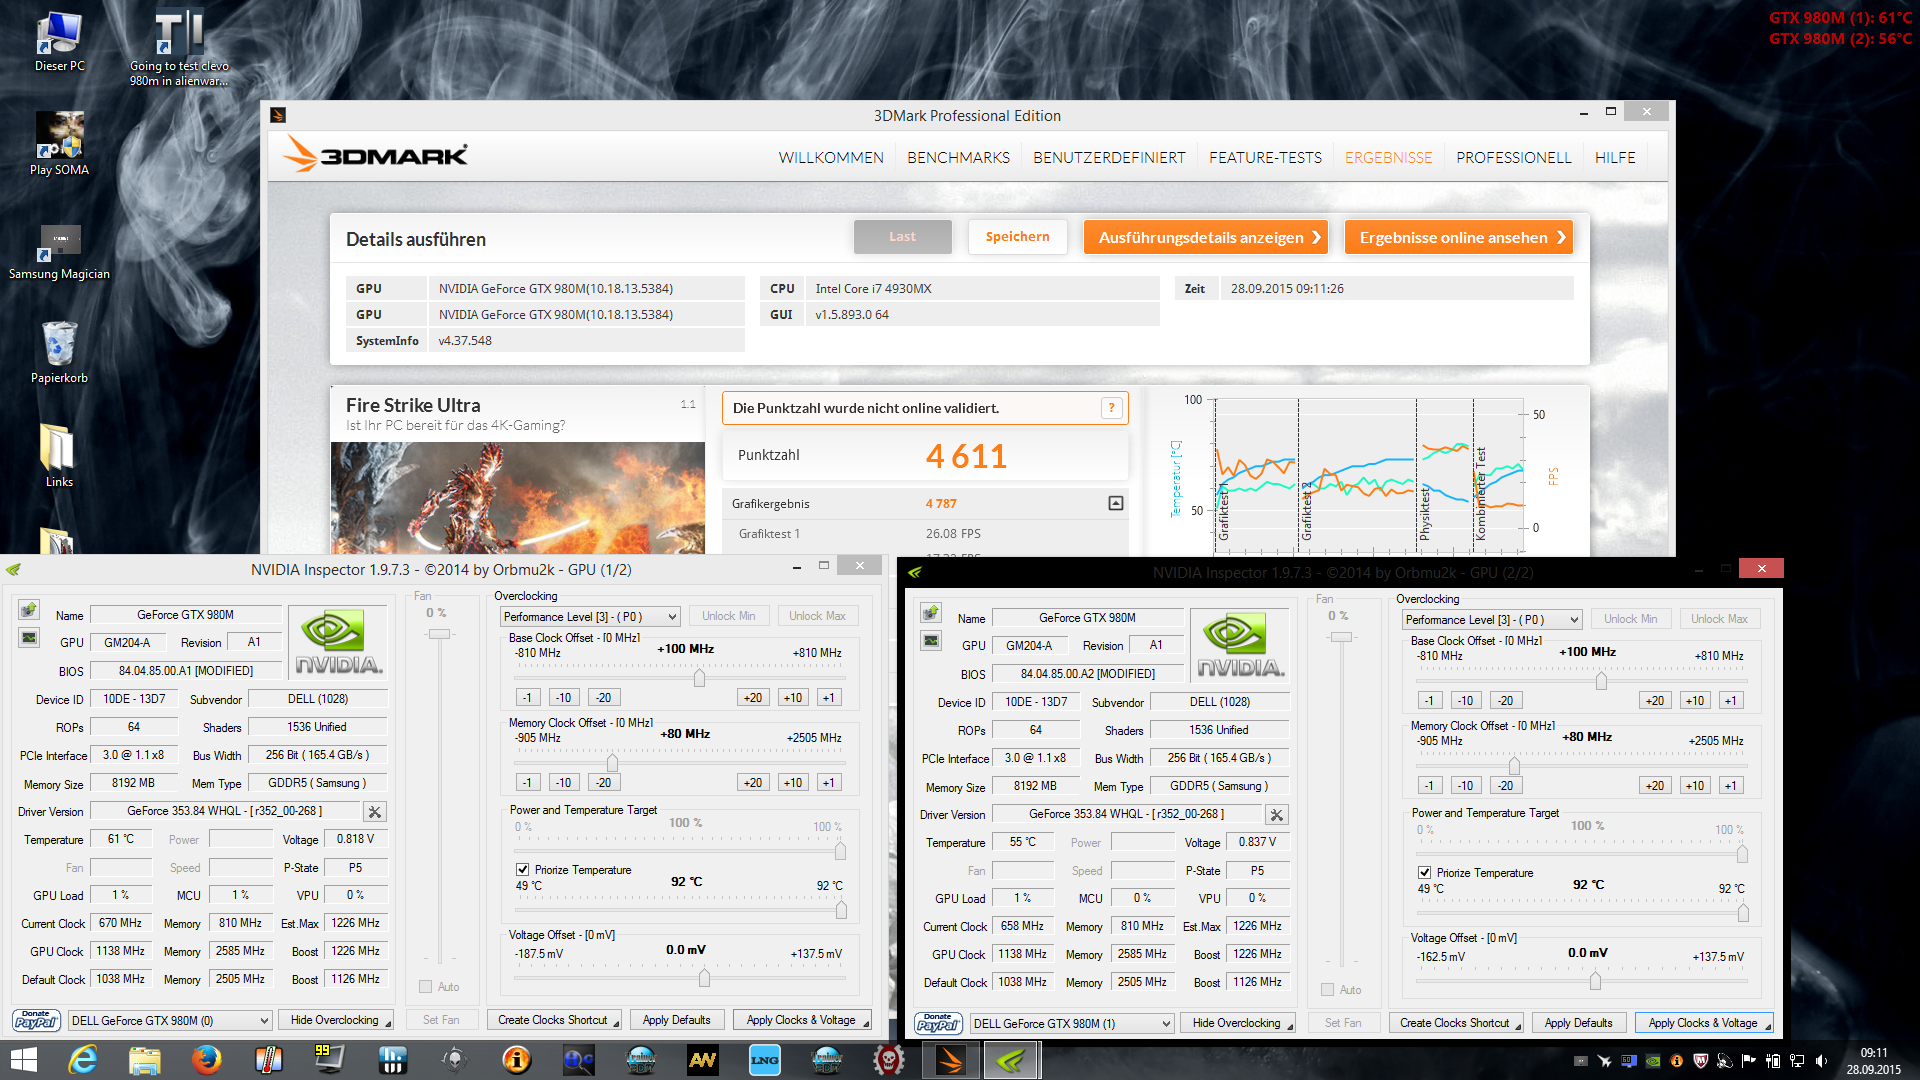Viewport: 1920px width, 1080px height.
Task: Open Performance Level dropdown in GPU (1/2)
Action: click(x=591, y=617)
